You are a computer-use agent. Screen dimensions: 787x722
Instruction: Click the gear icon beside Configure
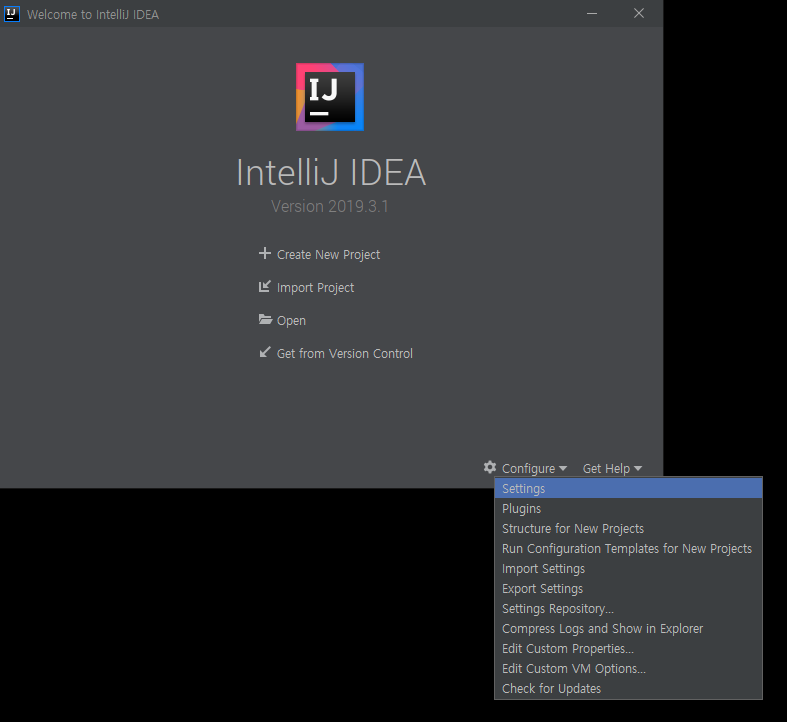click(490, 467)
